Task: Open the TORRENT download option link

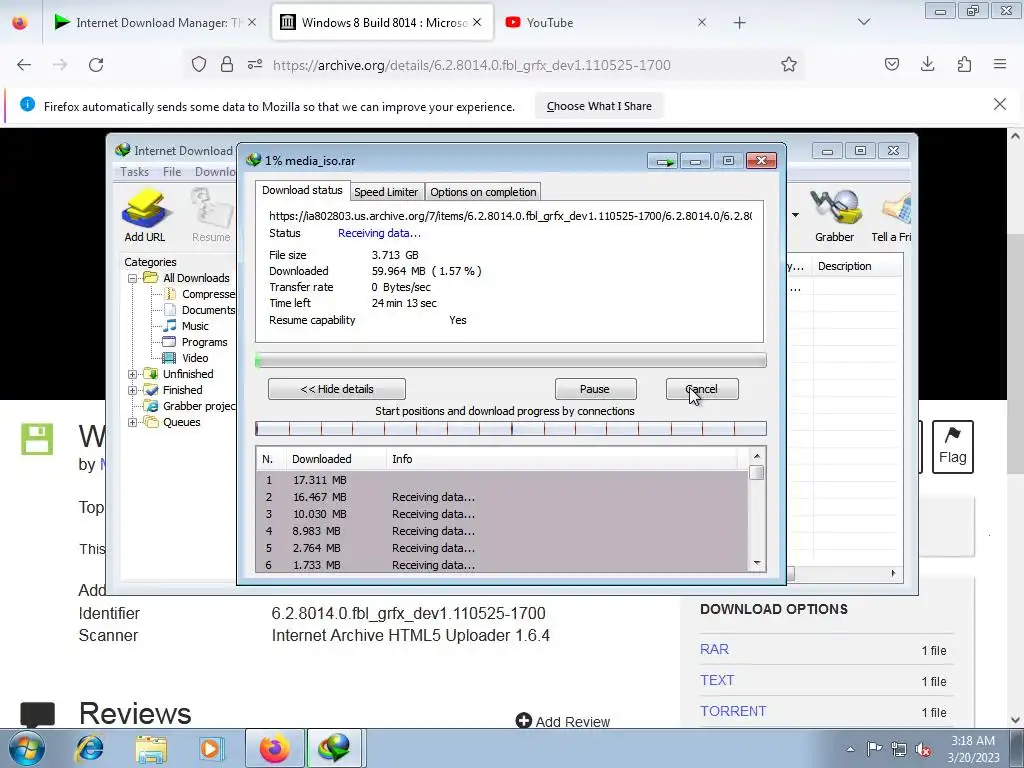Action: point(733,711)
